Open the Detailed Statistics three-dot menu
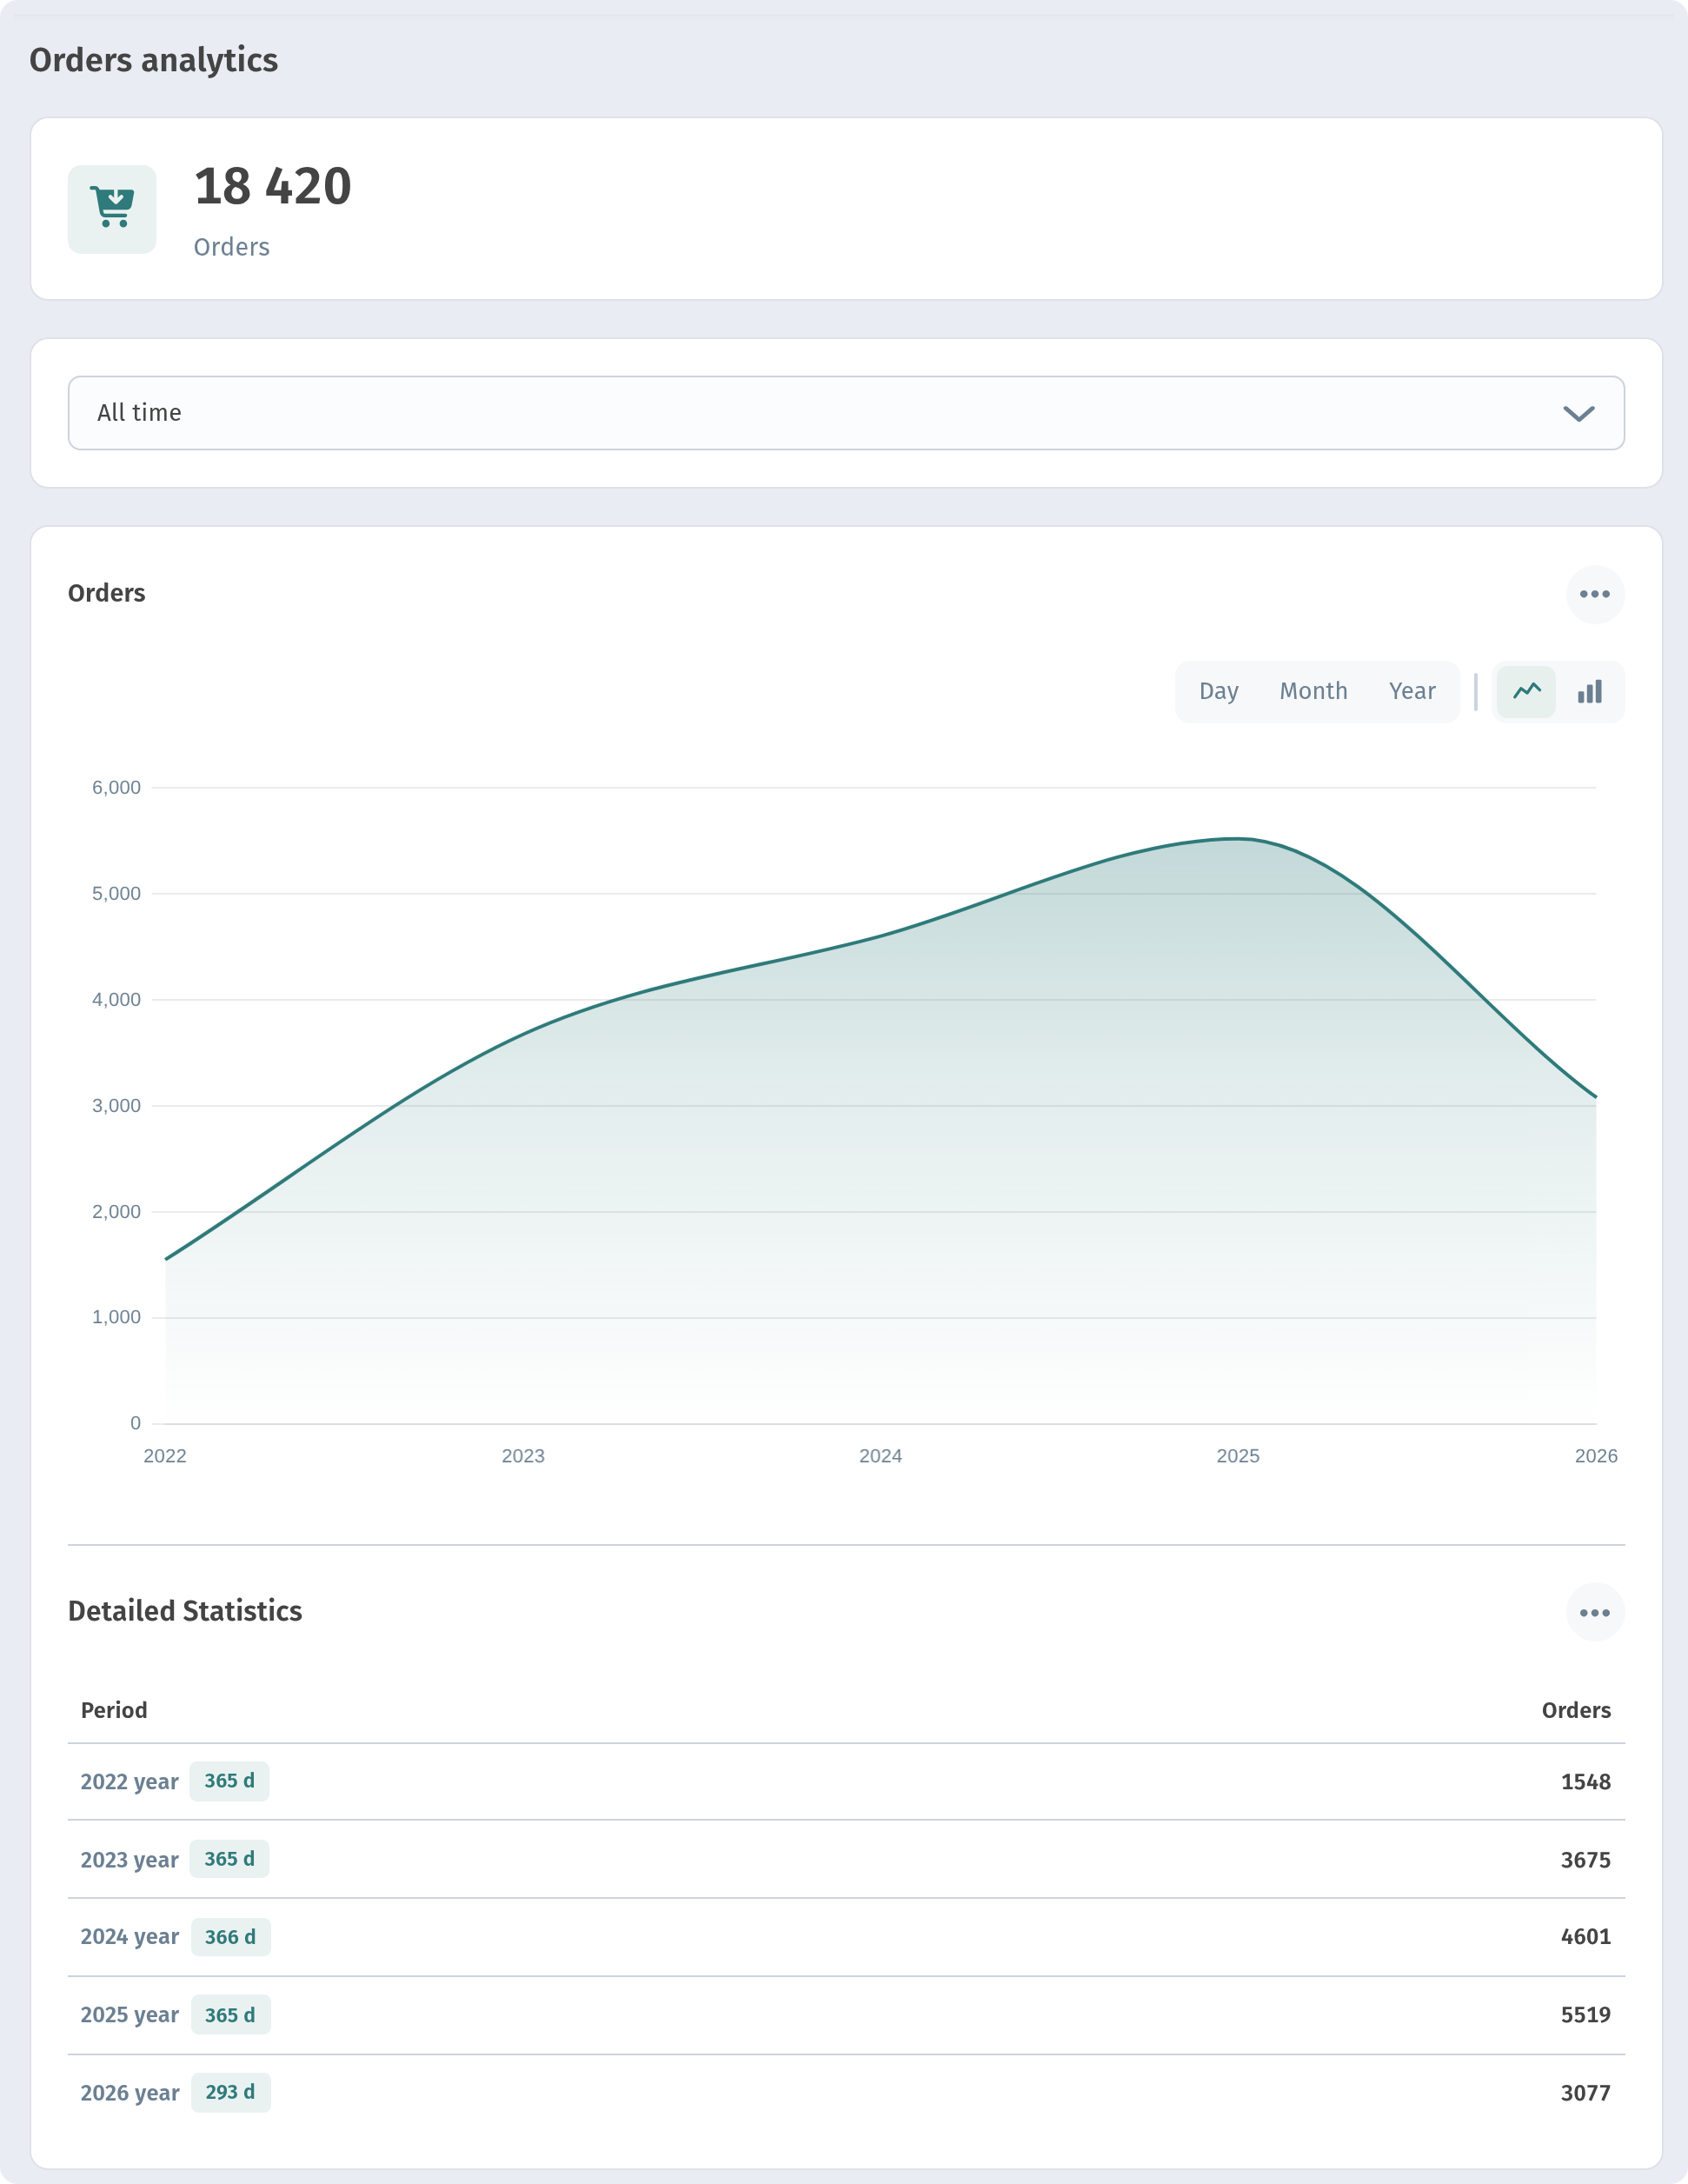This screenshot has height=2184, width=1688. (1595, 1612)
